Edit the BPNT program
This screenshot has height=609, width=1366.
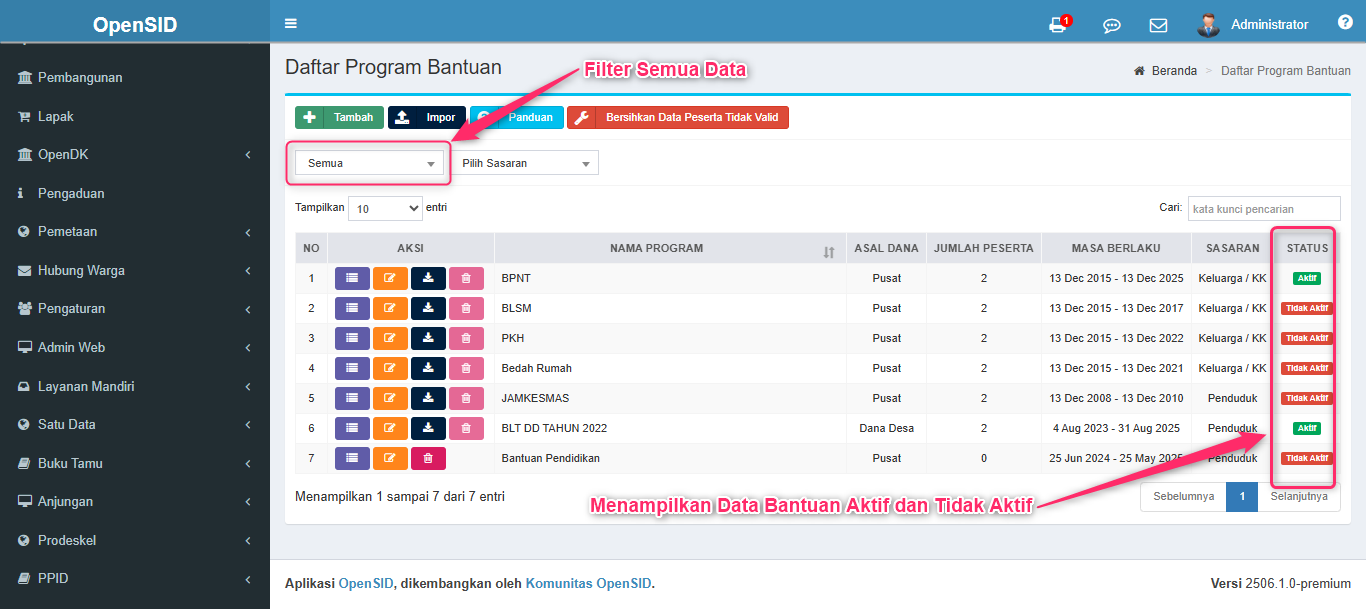pos(390,278)
